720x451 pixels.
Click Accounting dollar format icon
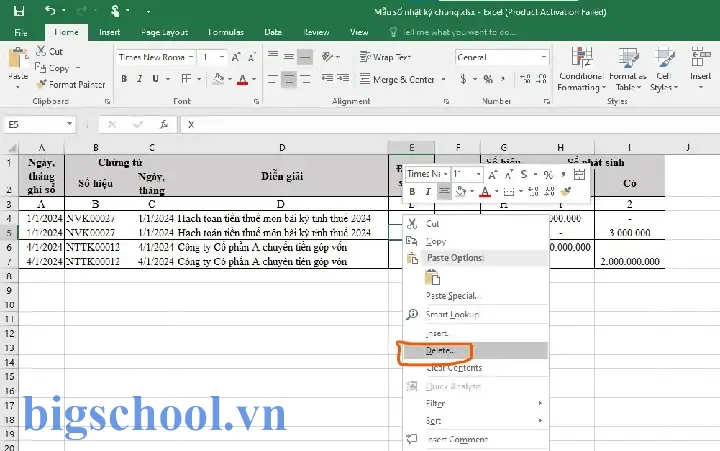pos(463,79)
